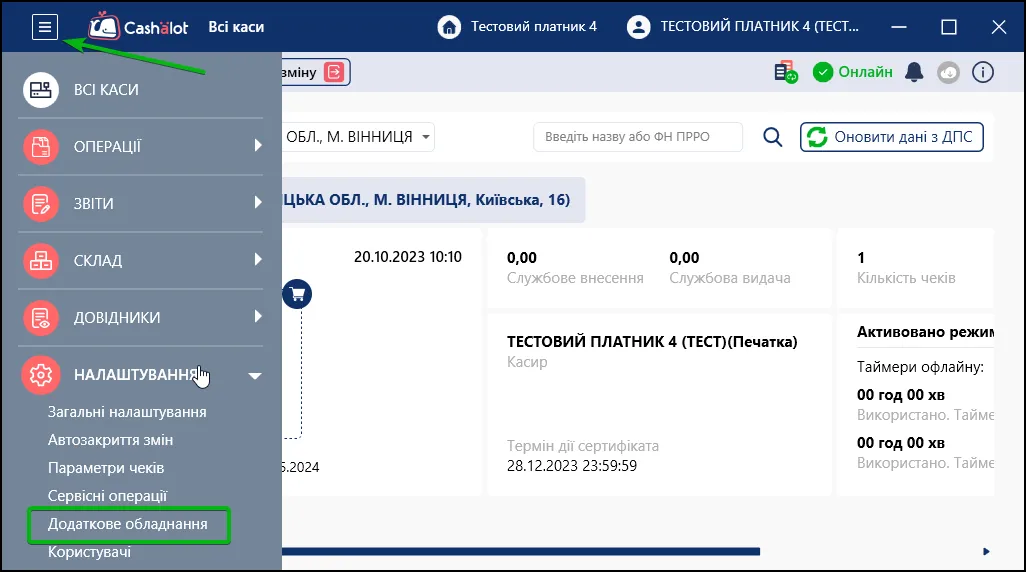Click the СКЛАД sidebar icon
This screenshot has height=572, width=1026.
pyautogui.click(x=41, y=260)
